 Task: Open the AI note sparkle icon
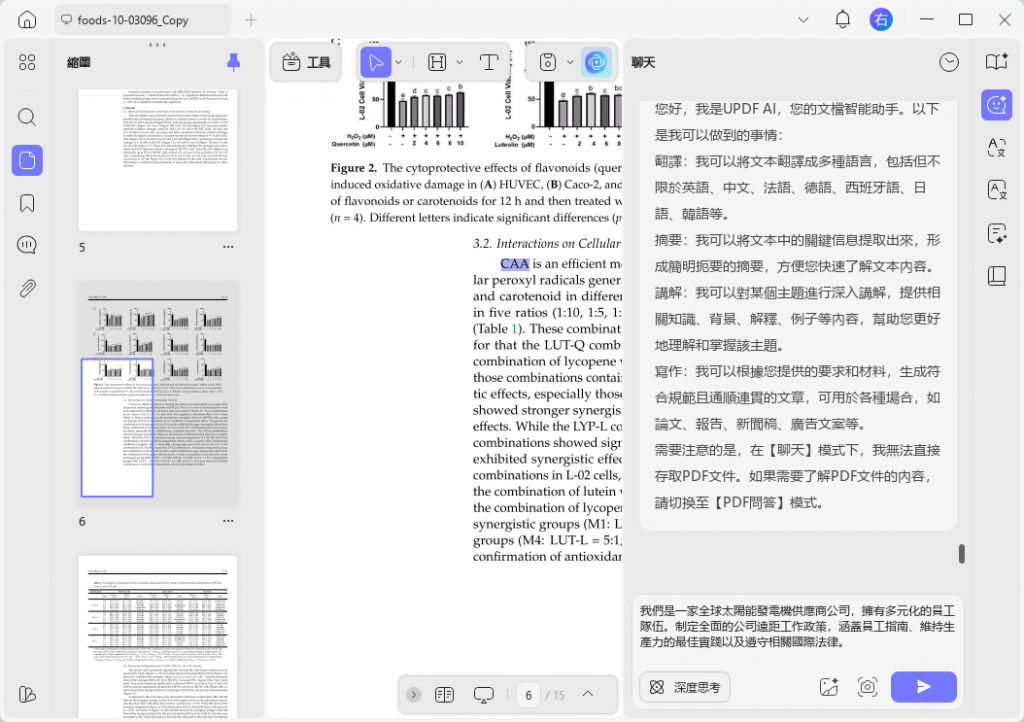(x=997, y=233)
